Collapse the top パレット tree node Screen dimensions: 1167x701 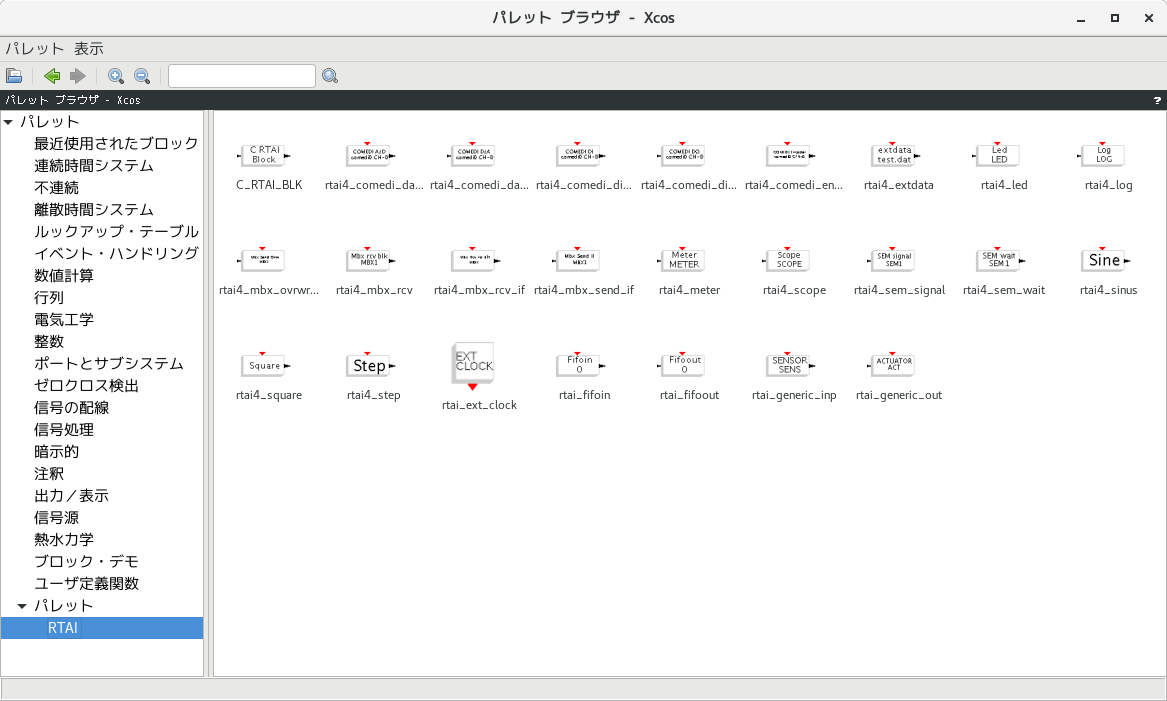pyautogui.click(x=10, y=121)
